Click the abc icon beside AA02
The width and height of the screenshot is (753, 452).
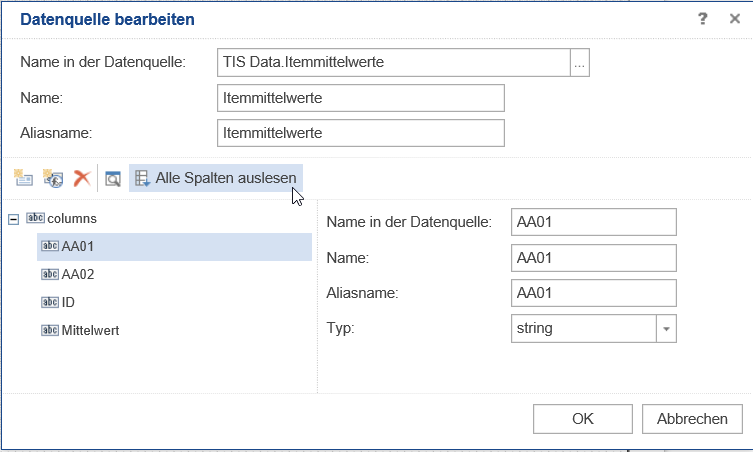50,274
